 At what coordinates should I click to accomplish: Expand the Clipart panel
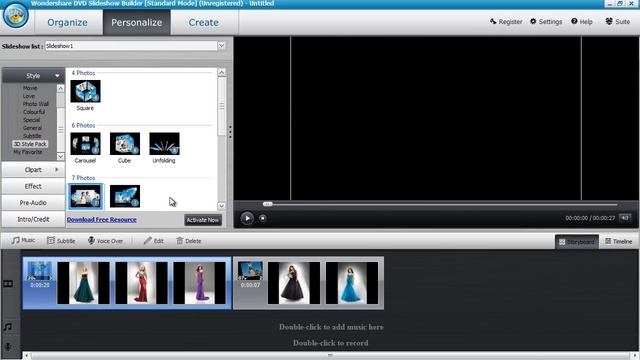(x=33, y=170)
